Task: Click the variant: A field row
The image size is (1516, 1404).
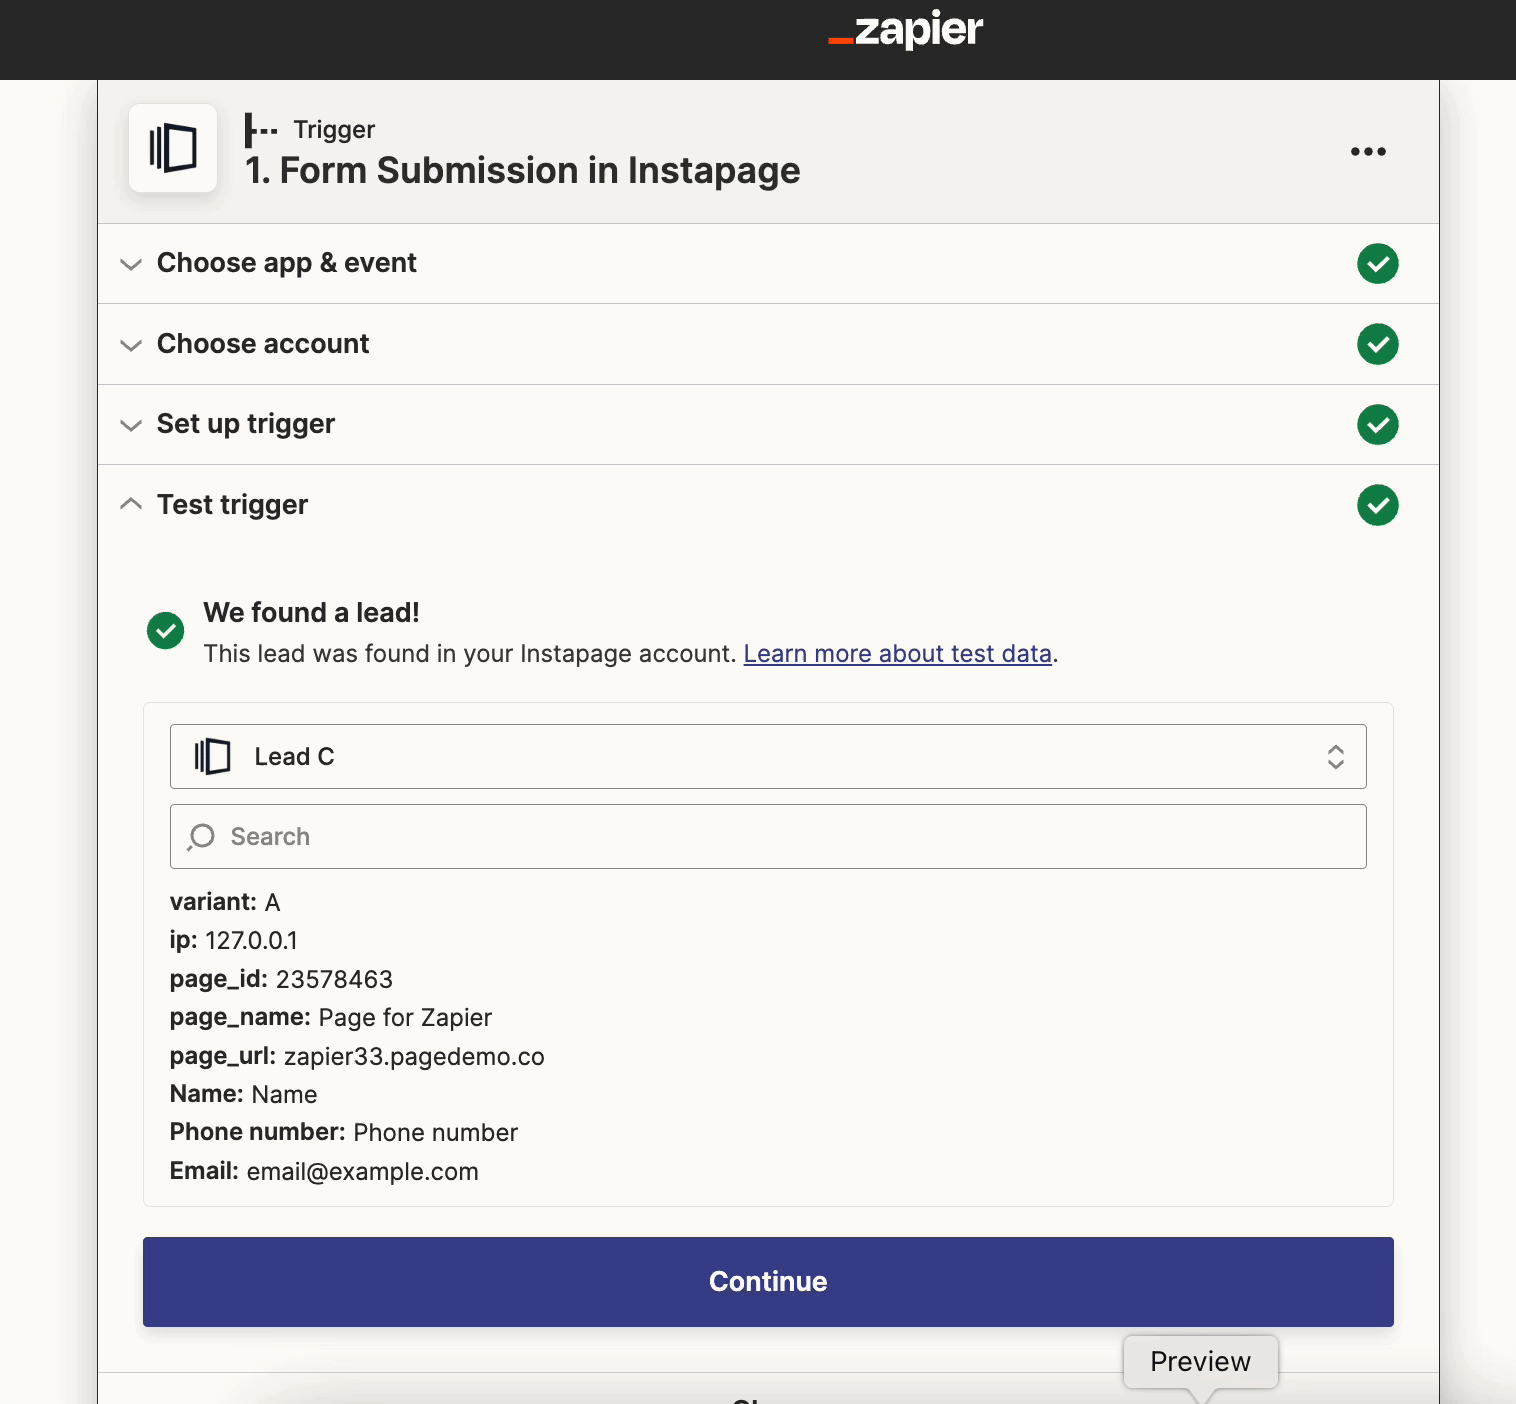Action: (x=225, y=902)
